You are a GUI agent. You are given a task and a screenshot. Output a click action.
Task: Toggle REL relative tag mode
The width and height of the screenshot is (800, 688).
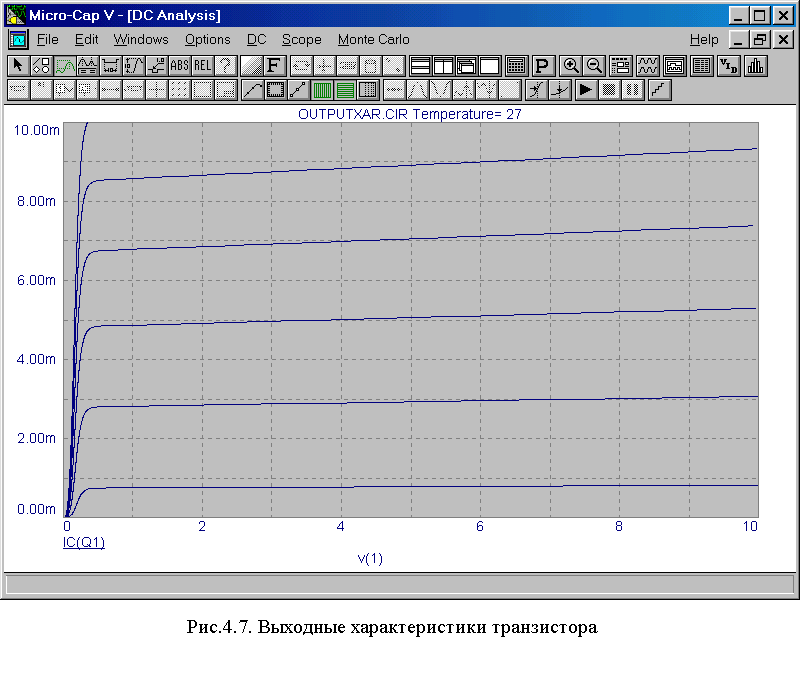coord(202,66)
